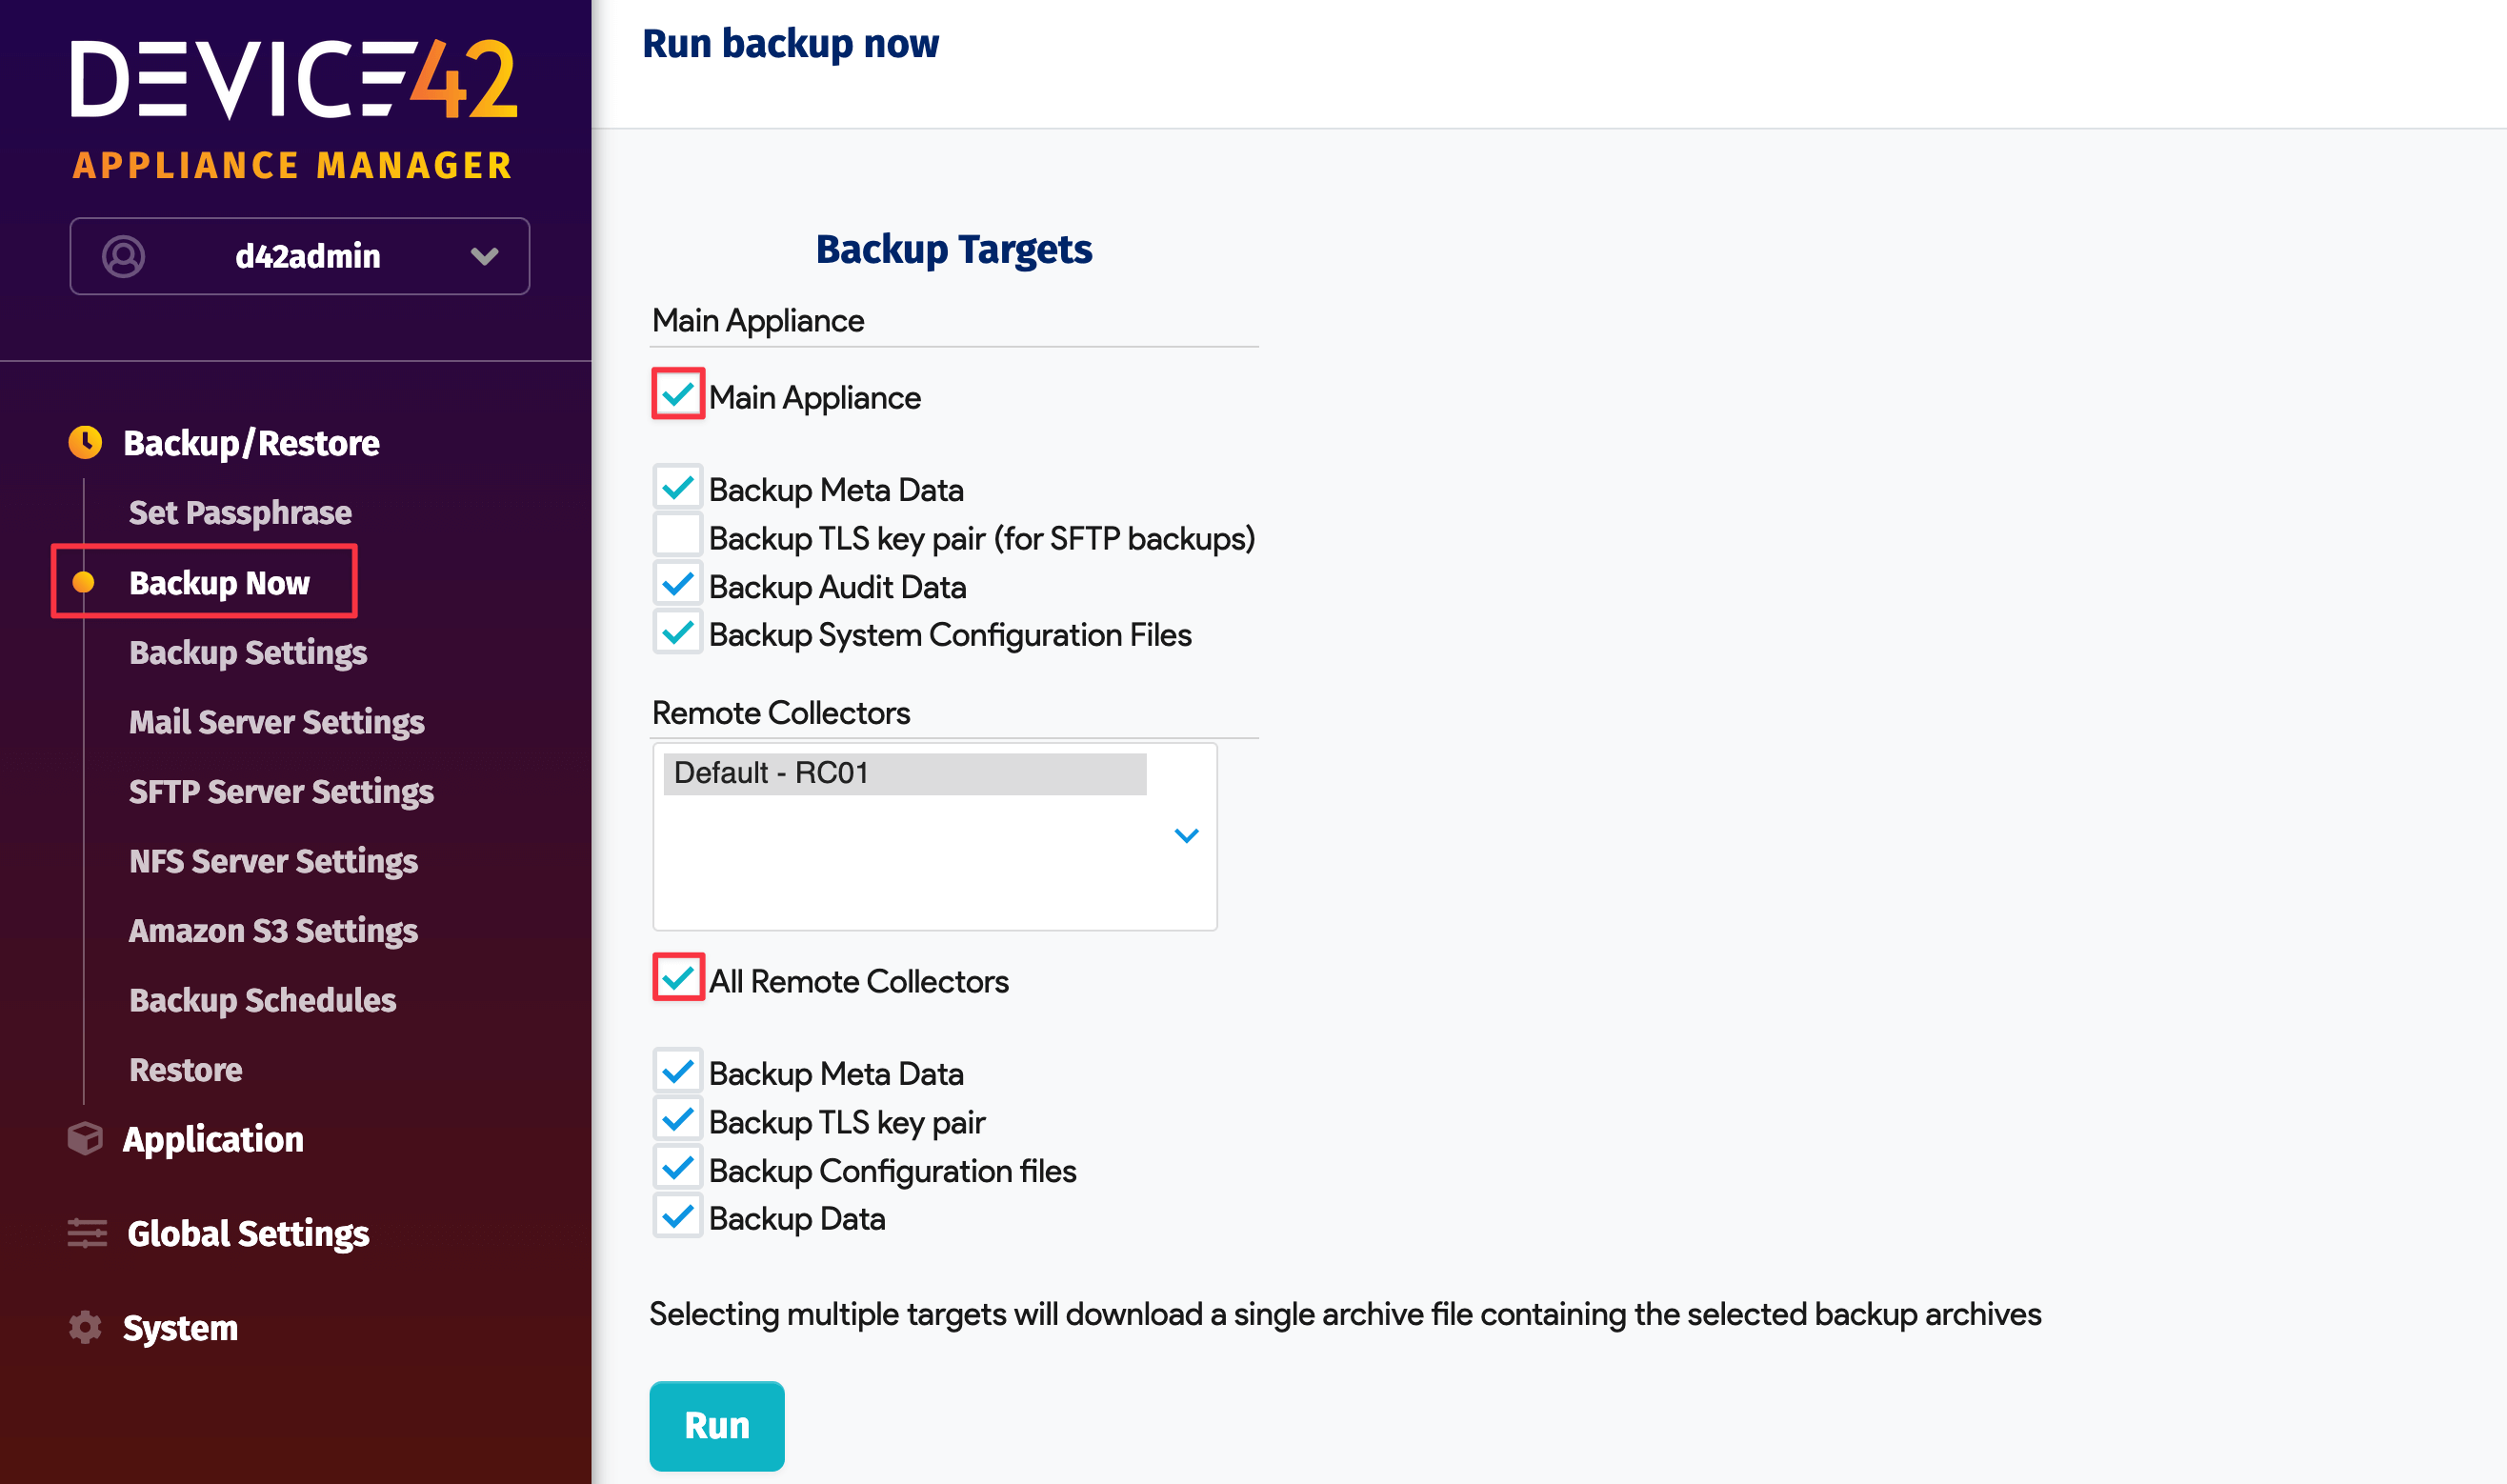
Task: Uncheck the Main Appliance checkbox
Action: click(678, 395)
